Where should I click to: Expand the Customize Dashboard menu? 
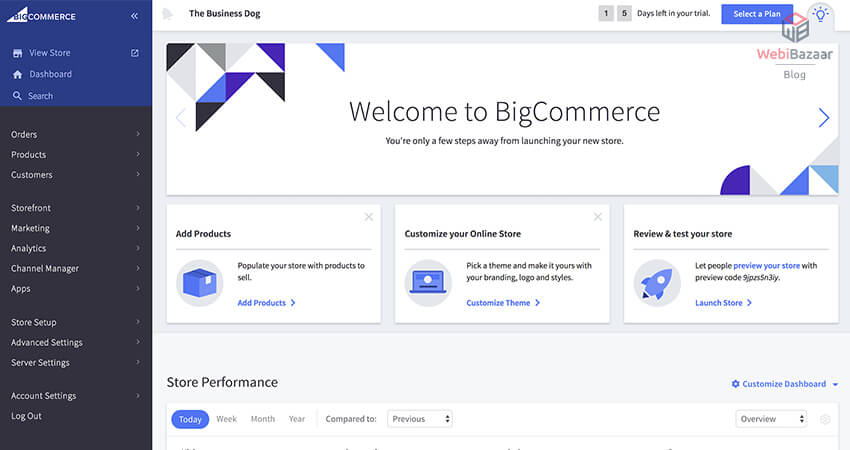(785, 384)
